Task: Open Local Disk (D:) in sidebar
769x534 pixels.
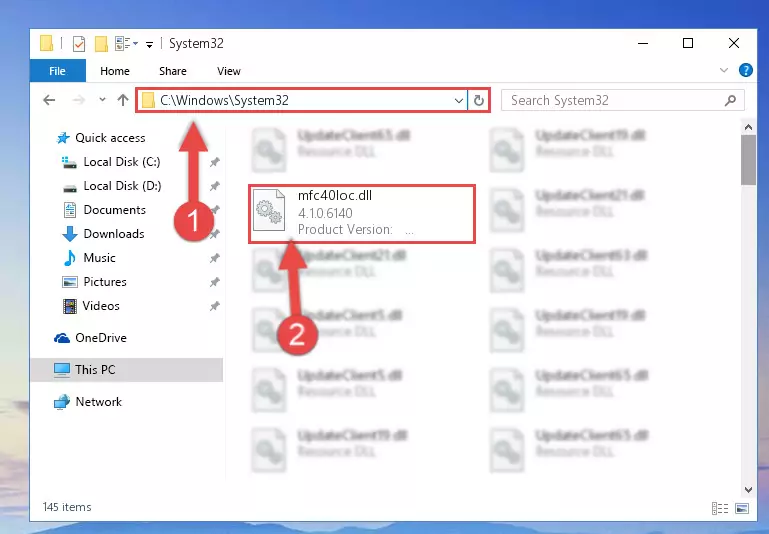Action: [122, 186]
